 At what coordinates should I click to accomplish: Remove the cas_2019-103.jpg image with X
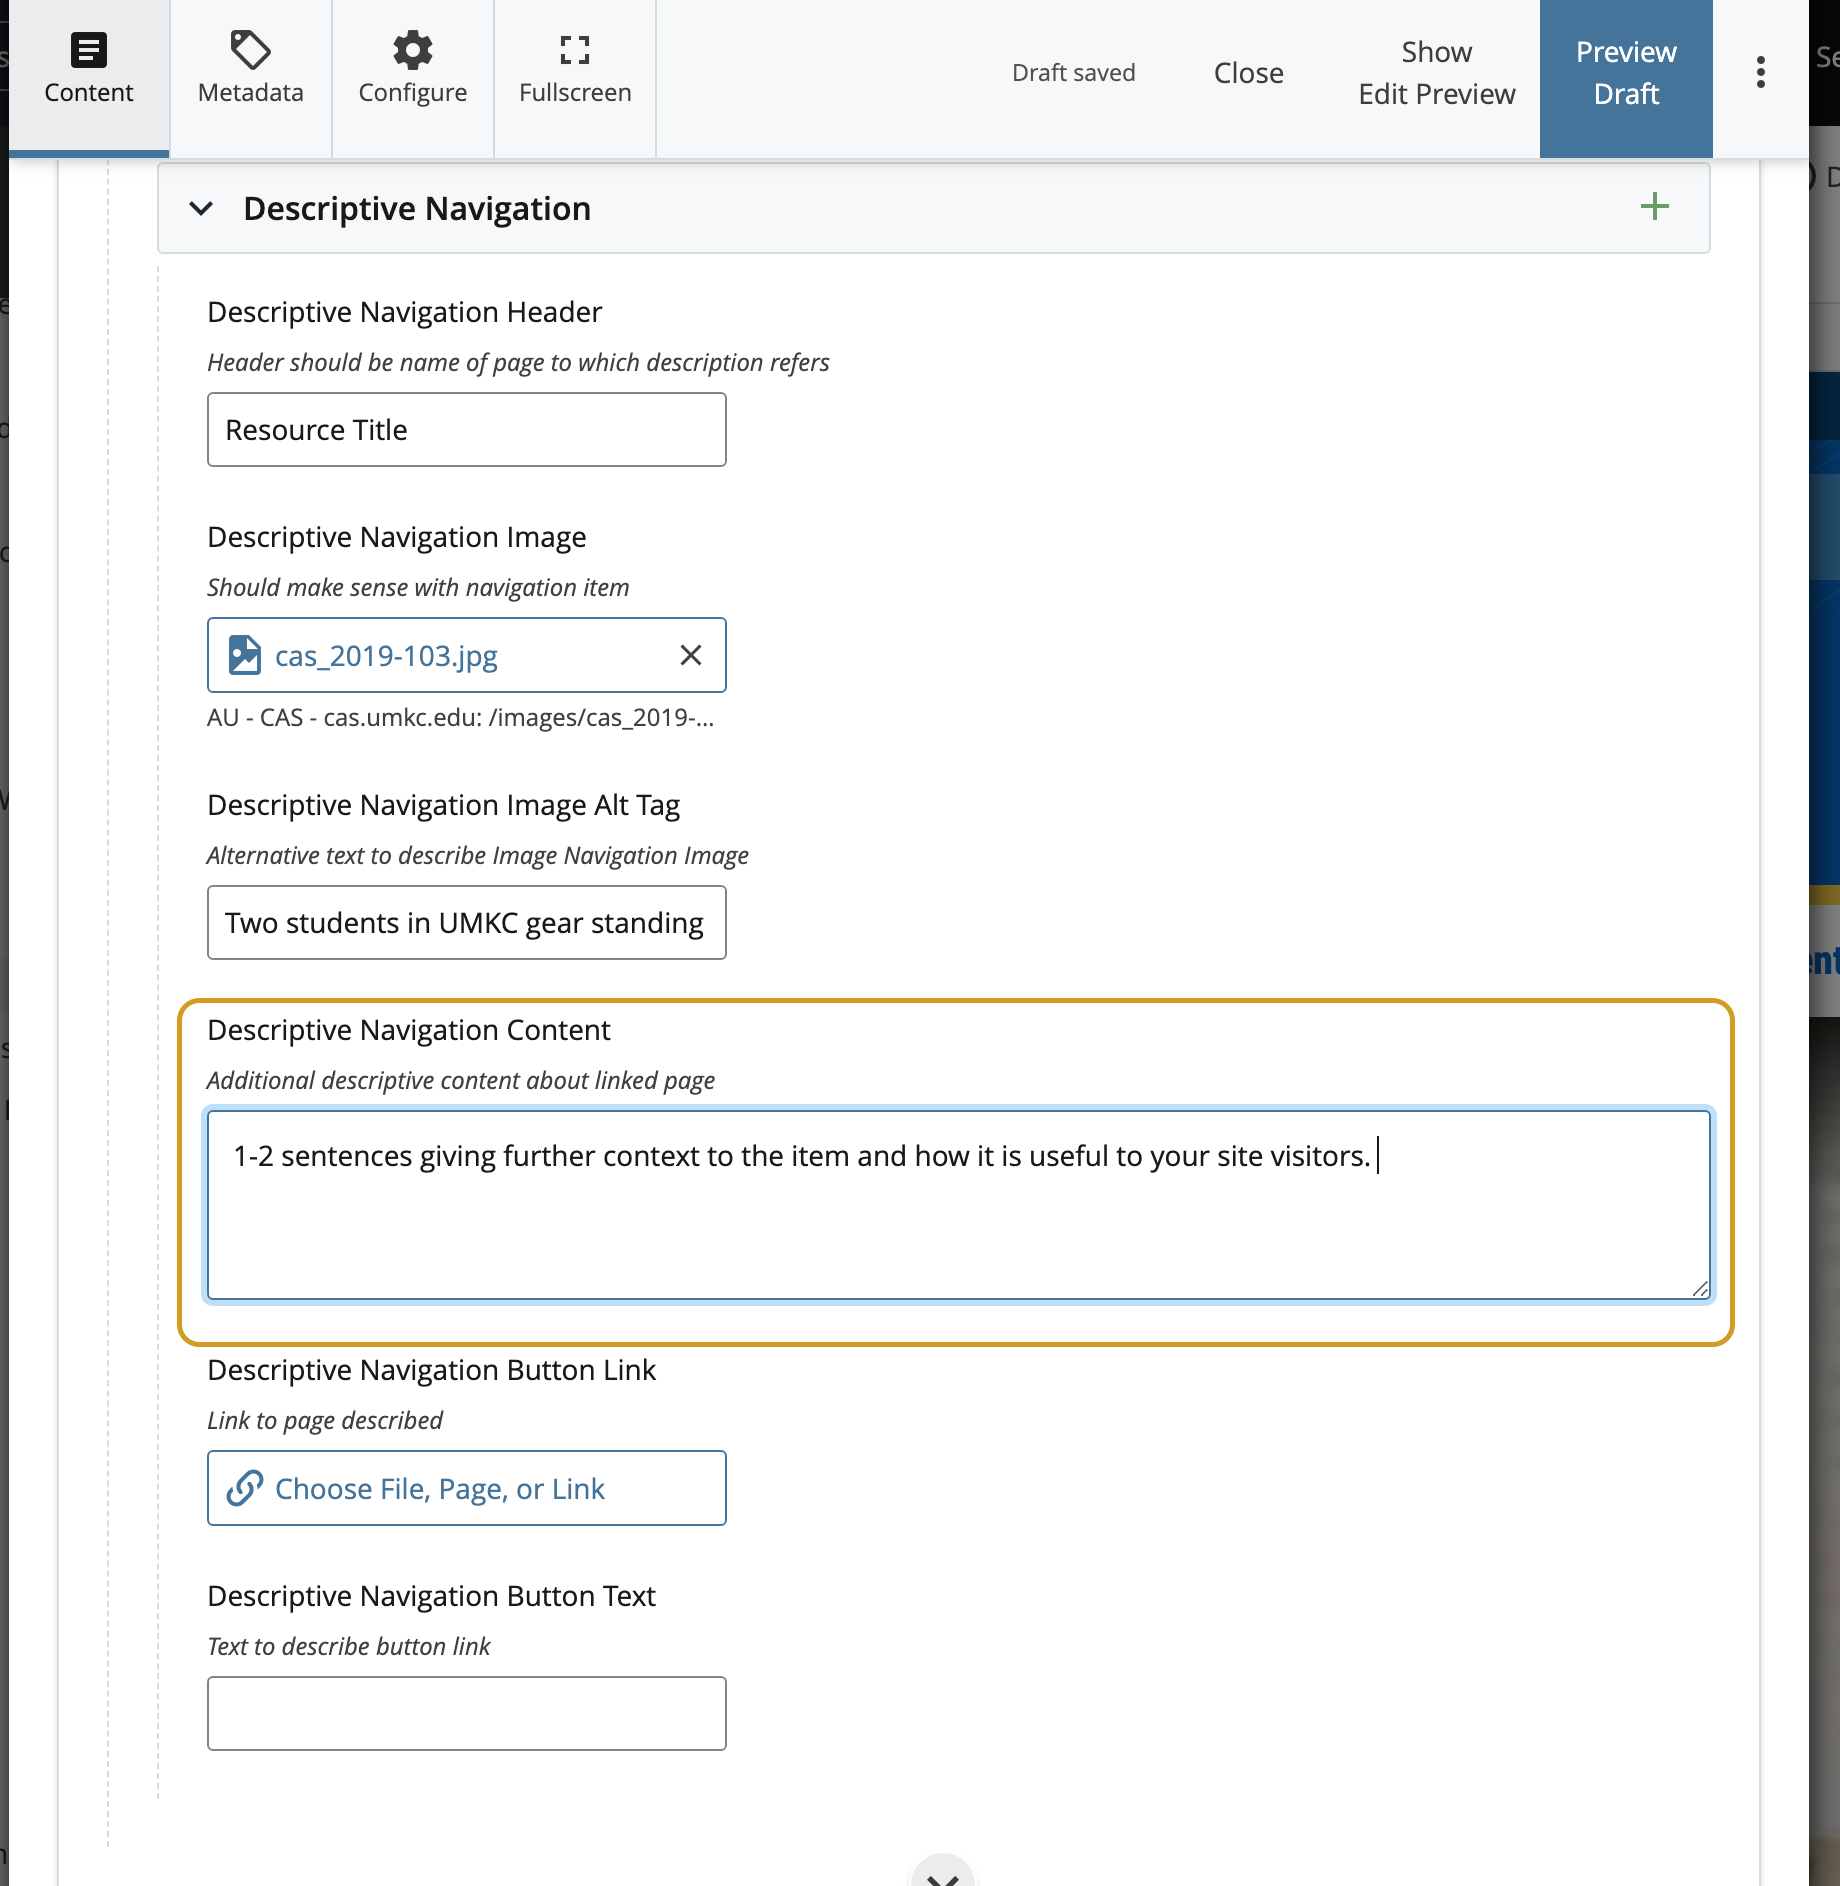pyautogui.click(x=690, y=656)
